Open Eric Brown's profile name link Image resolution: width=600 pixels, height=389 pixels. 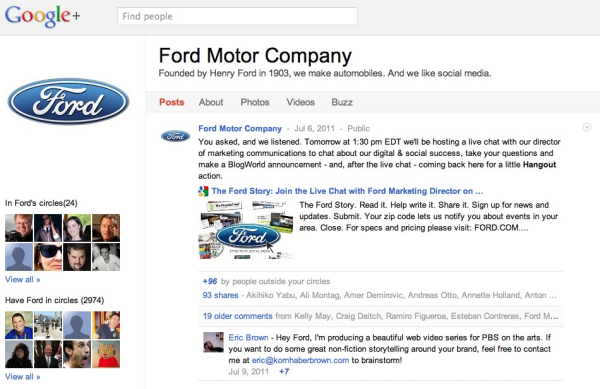pos(248,337)
